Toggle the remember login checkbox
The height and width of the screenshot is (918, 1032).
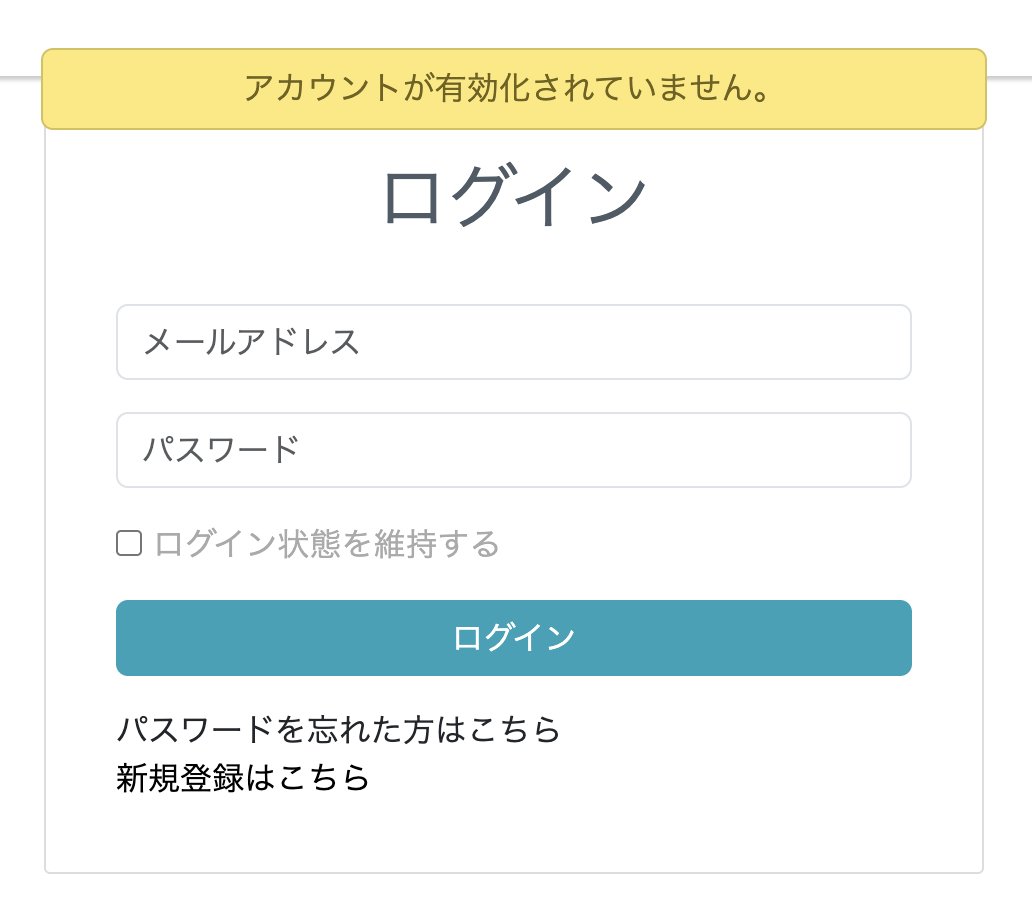(x=129, y=543)
